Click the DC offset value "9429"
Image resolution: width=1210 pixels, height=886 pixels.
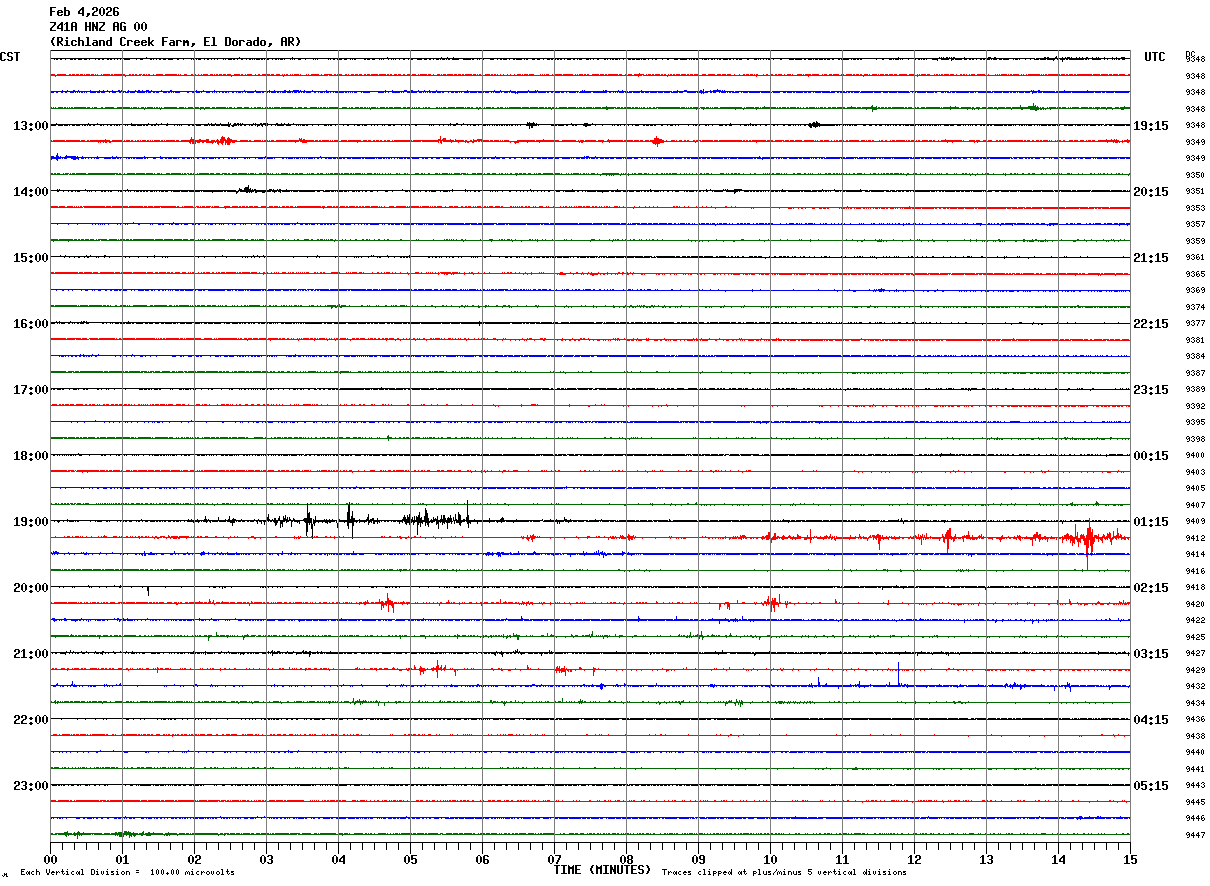pos(1195,670)
